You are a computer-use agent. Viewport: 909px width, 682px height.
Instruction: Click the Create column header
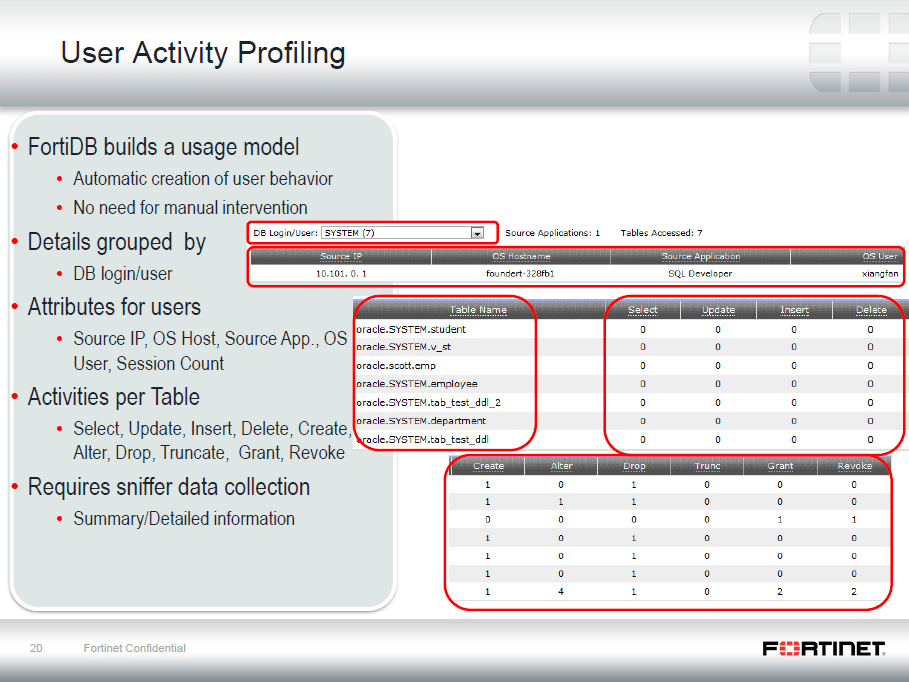click(x=488, y=466)
